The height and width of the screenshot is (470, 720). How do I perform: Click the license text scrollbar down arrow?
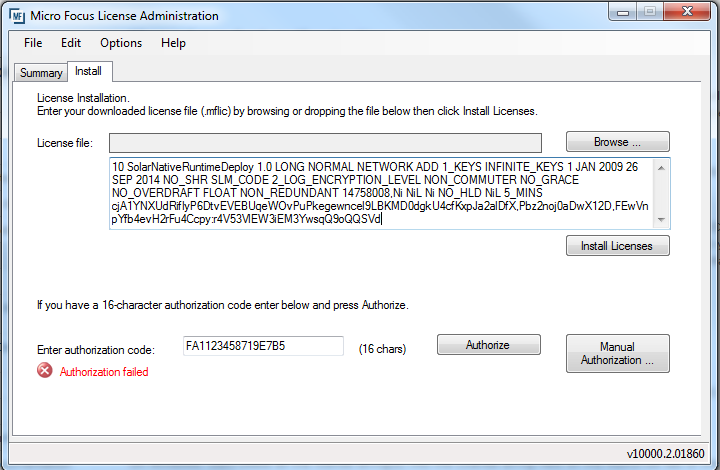[x=660, y=220]
